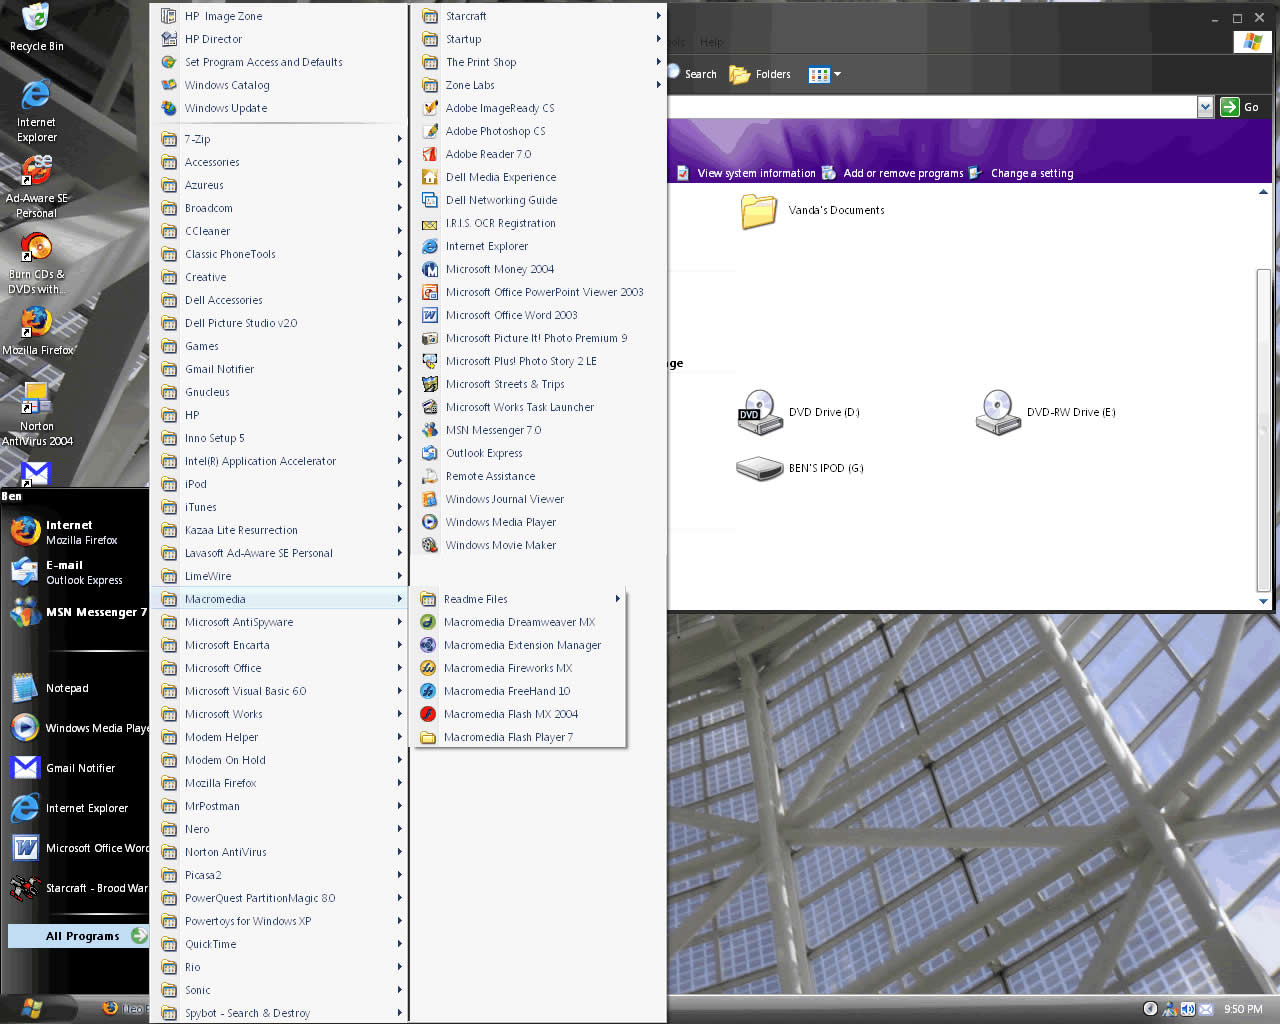The image size is (1280, 1024).
Task: Expand the Zone Labs folder
Action: click(x=541, y=85)
